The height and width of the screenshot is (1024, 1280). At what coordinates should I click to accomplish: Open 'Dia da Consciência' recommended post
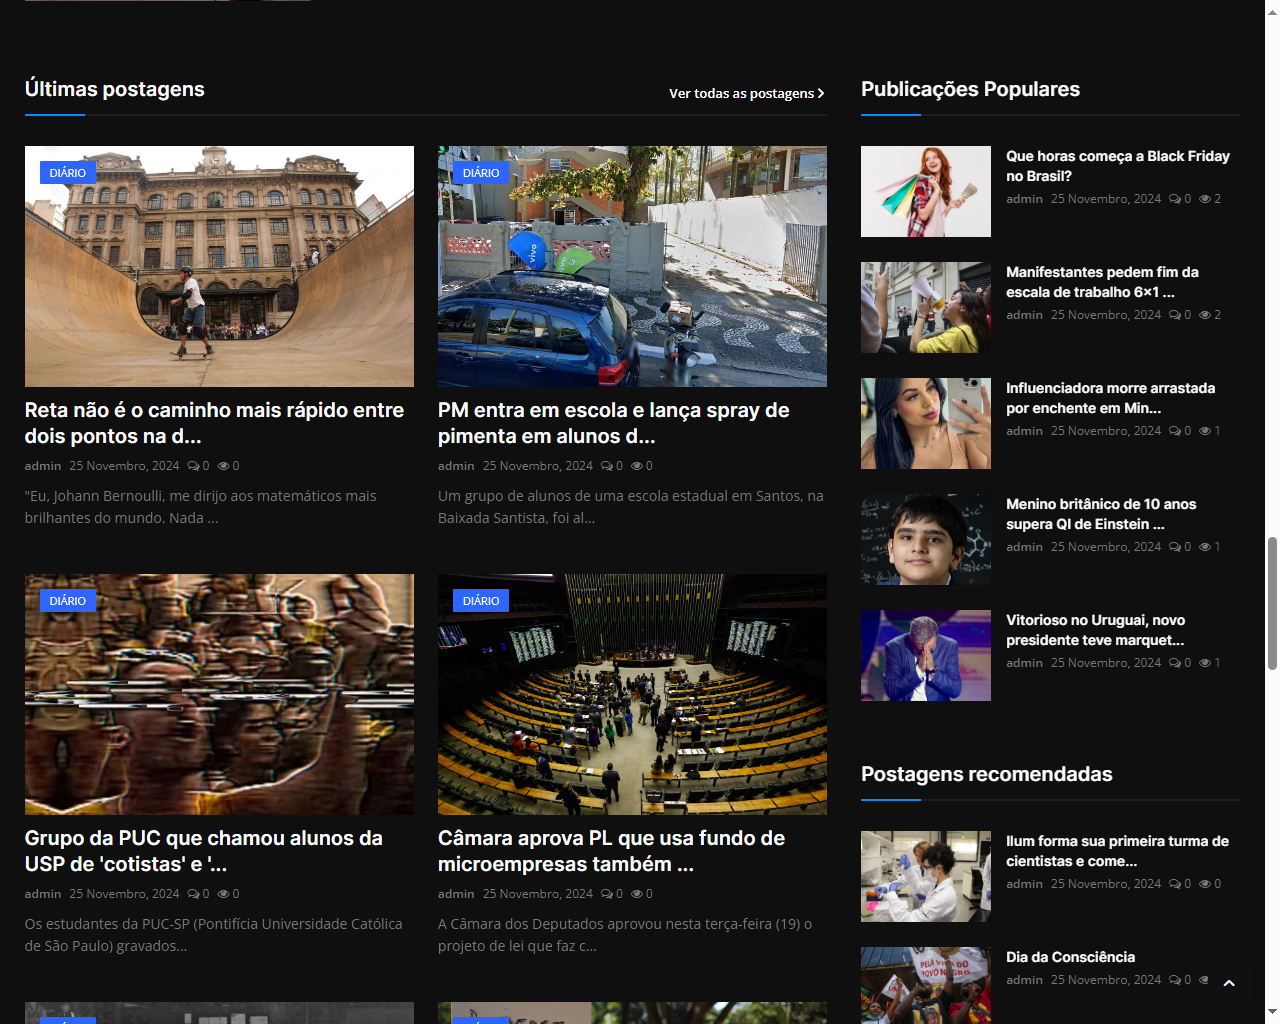click(x=1070, y=957)
